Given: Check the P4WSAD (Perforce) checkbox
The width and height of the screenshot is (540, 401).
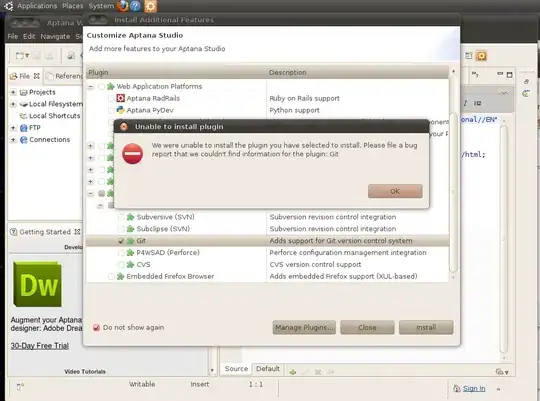Looking at the screenshot, I should pyautogui.click(x=121, y=253).
